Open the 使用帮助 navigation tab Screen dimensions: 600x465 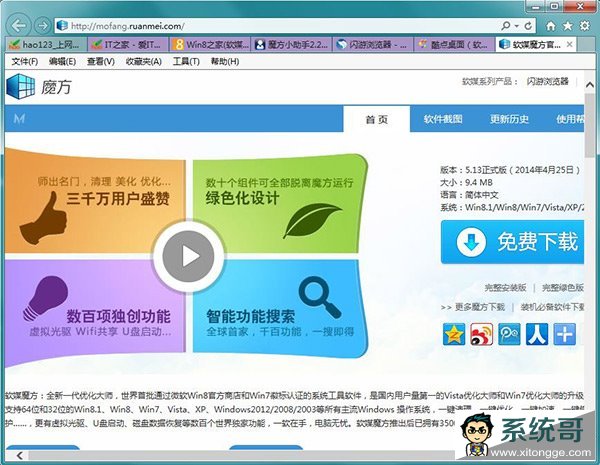570,119
